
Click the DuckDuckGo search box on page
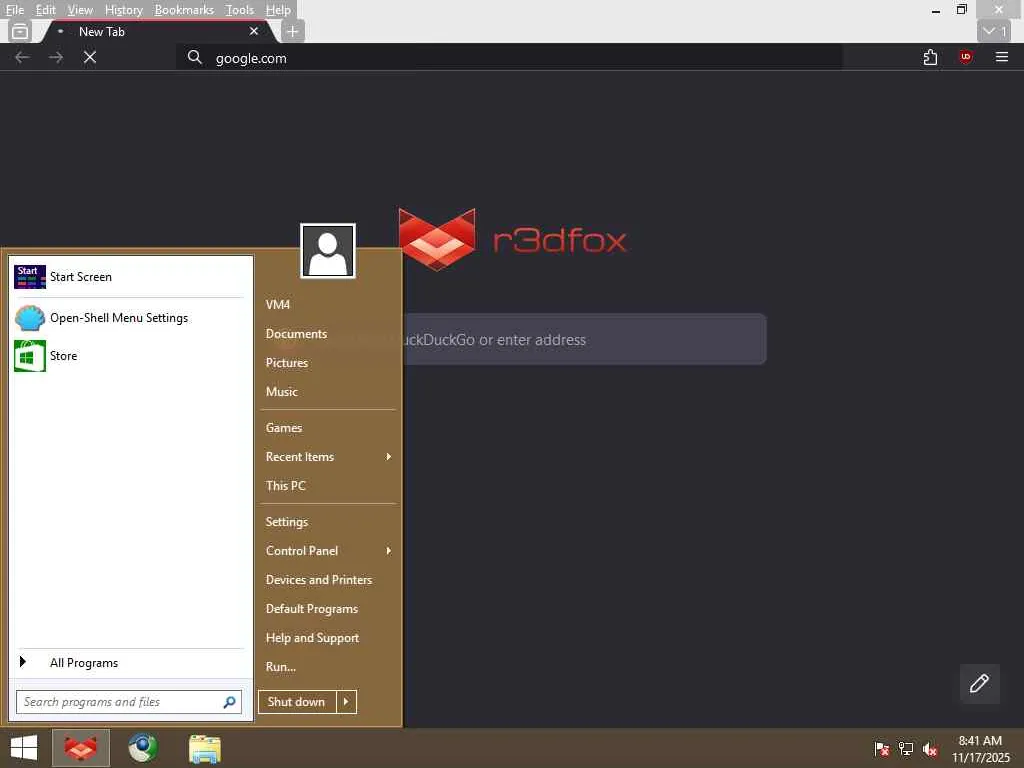point(584,340)
